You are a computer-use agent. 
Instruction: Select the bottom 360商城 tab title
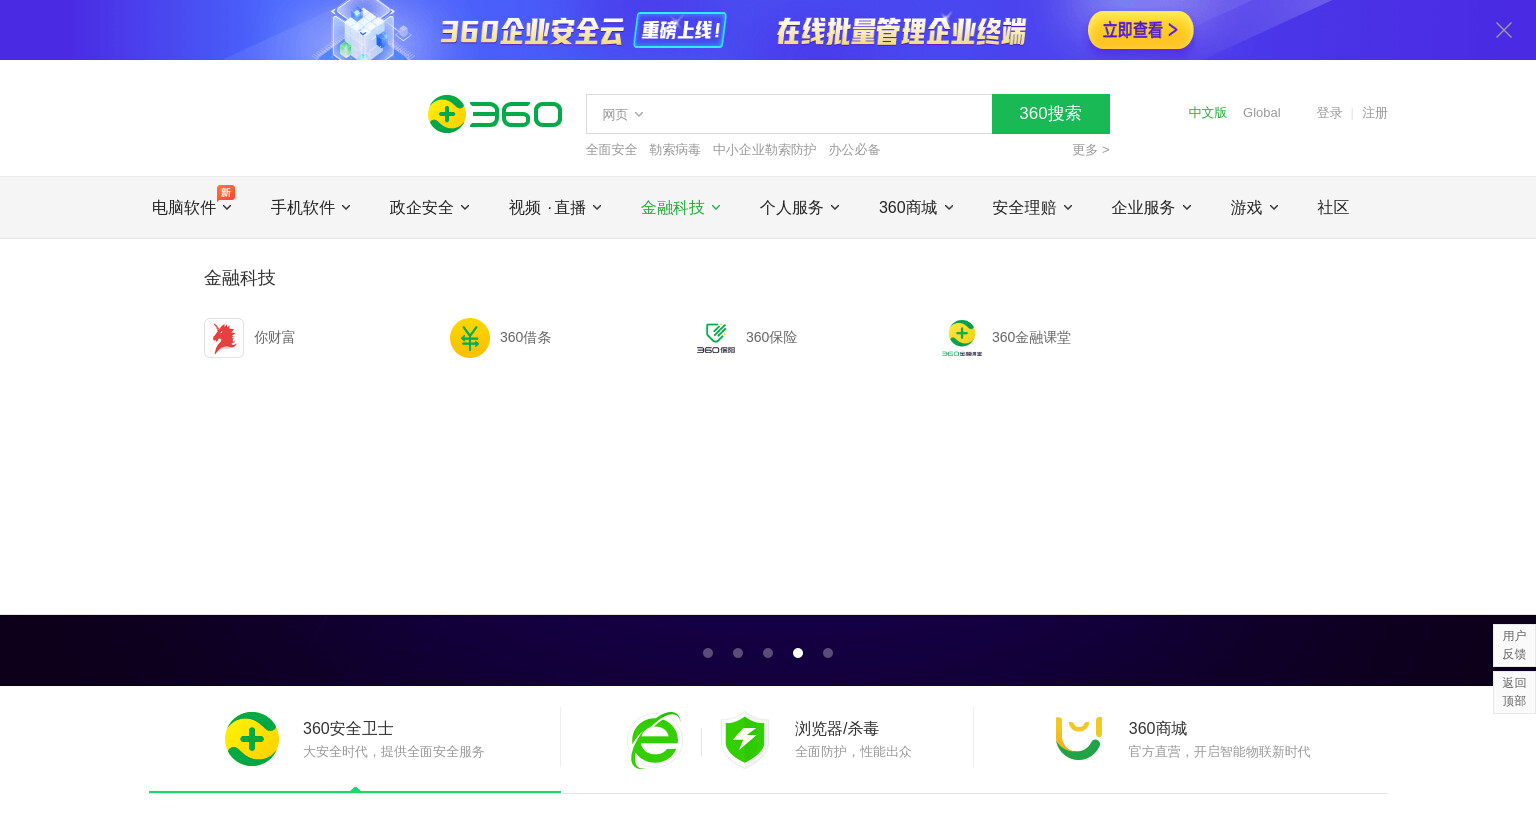pos(1158,729)
